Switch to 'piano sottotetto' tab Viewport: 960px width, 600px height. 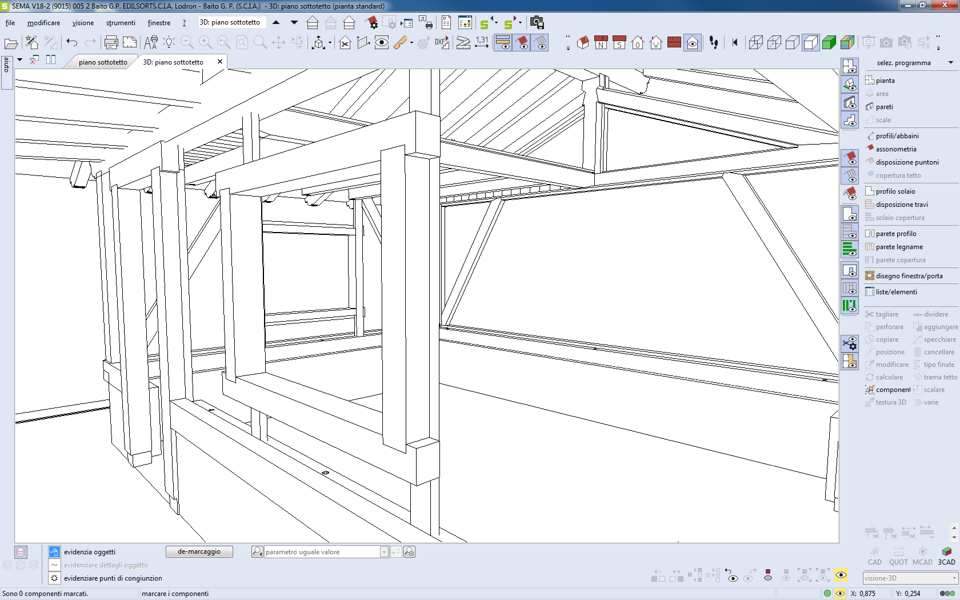(x=103, y=62)
